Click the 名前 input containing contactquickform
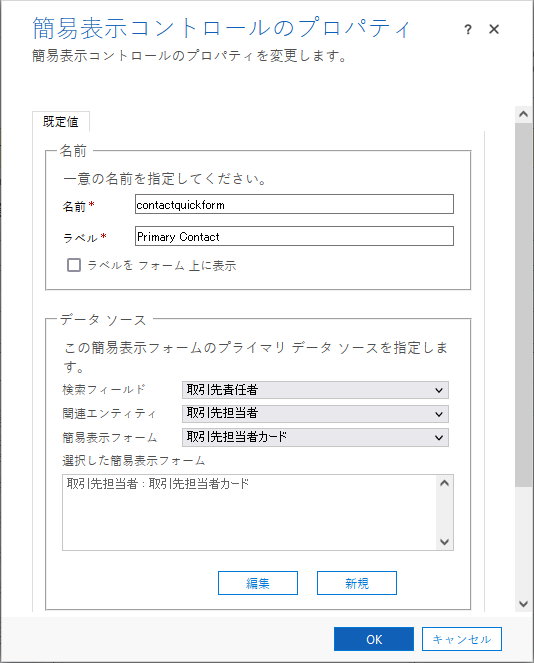This screenshot has height=663, width=534. click(294, 204)
